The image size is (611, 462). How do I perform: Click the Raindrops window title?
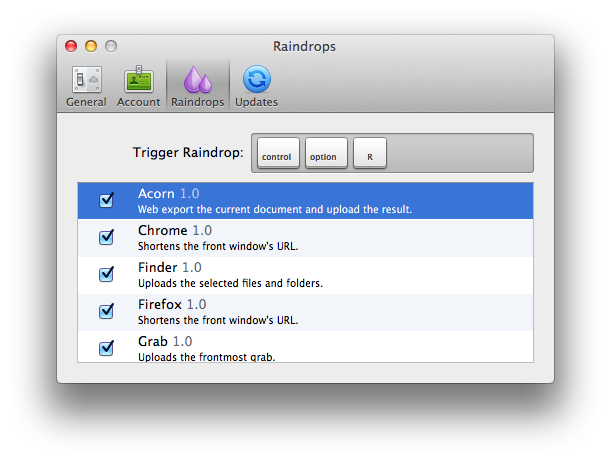coord(304,46)
